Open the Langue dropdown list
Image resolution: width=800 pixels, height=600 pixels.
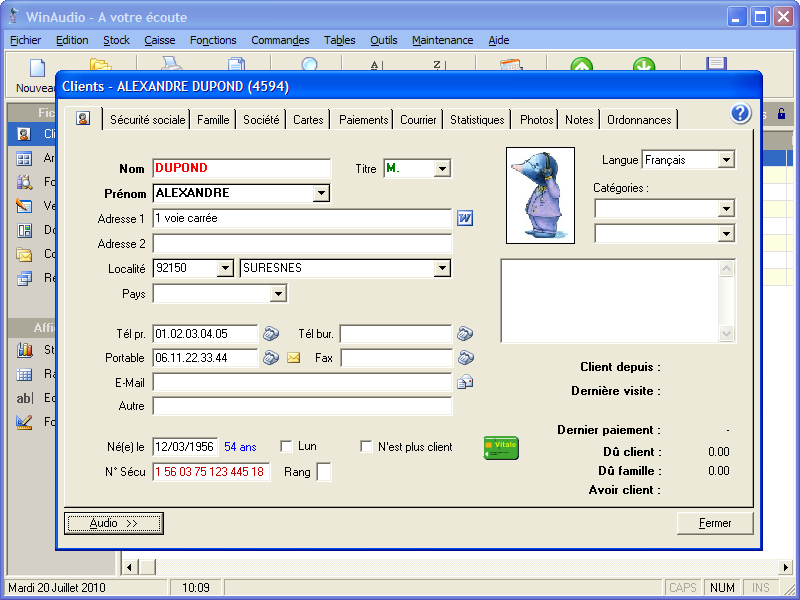(726, 160)
